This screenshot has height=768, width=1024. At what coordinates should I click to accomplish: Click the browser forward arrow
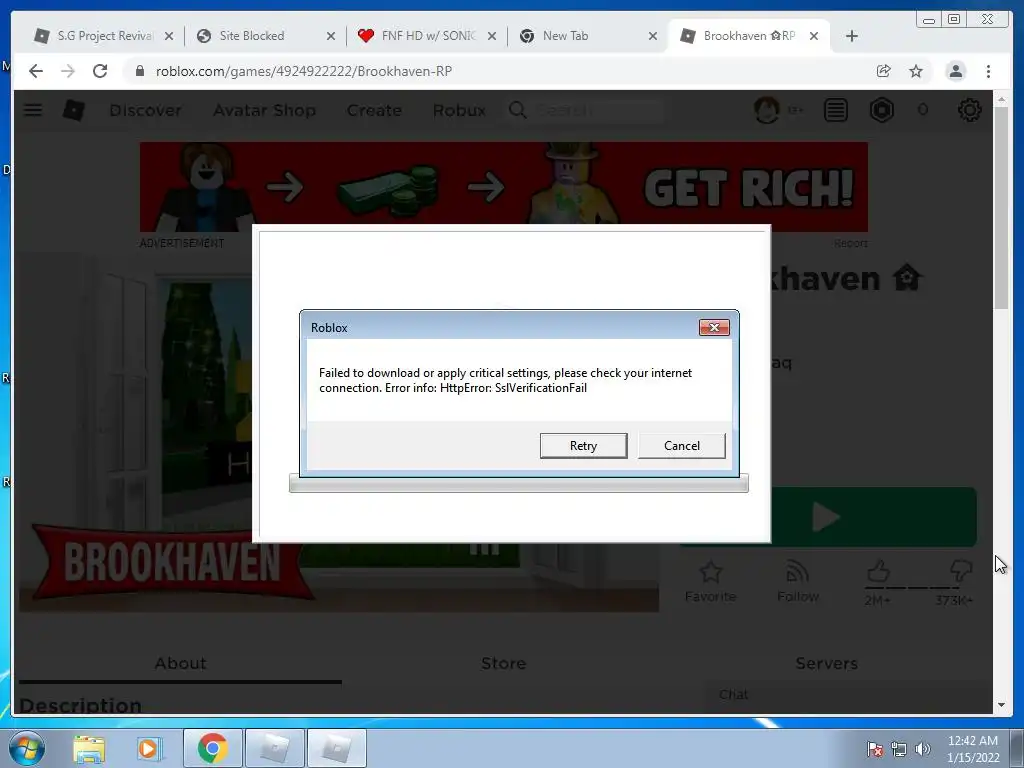click(68, 71)
